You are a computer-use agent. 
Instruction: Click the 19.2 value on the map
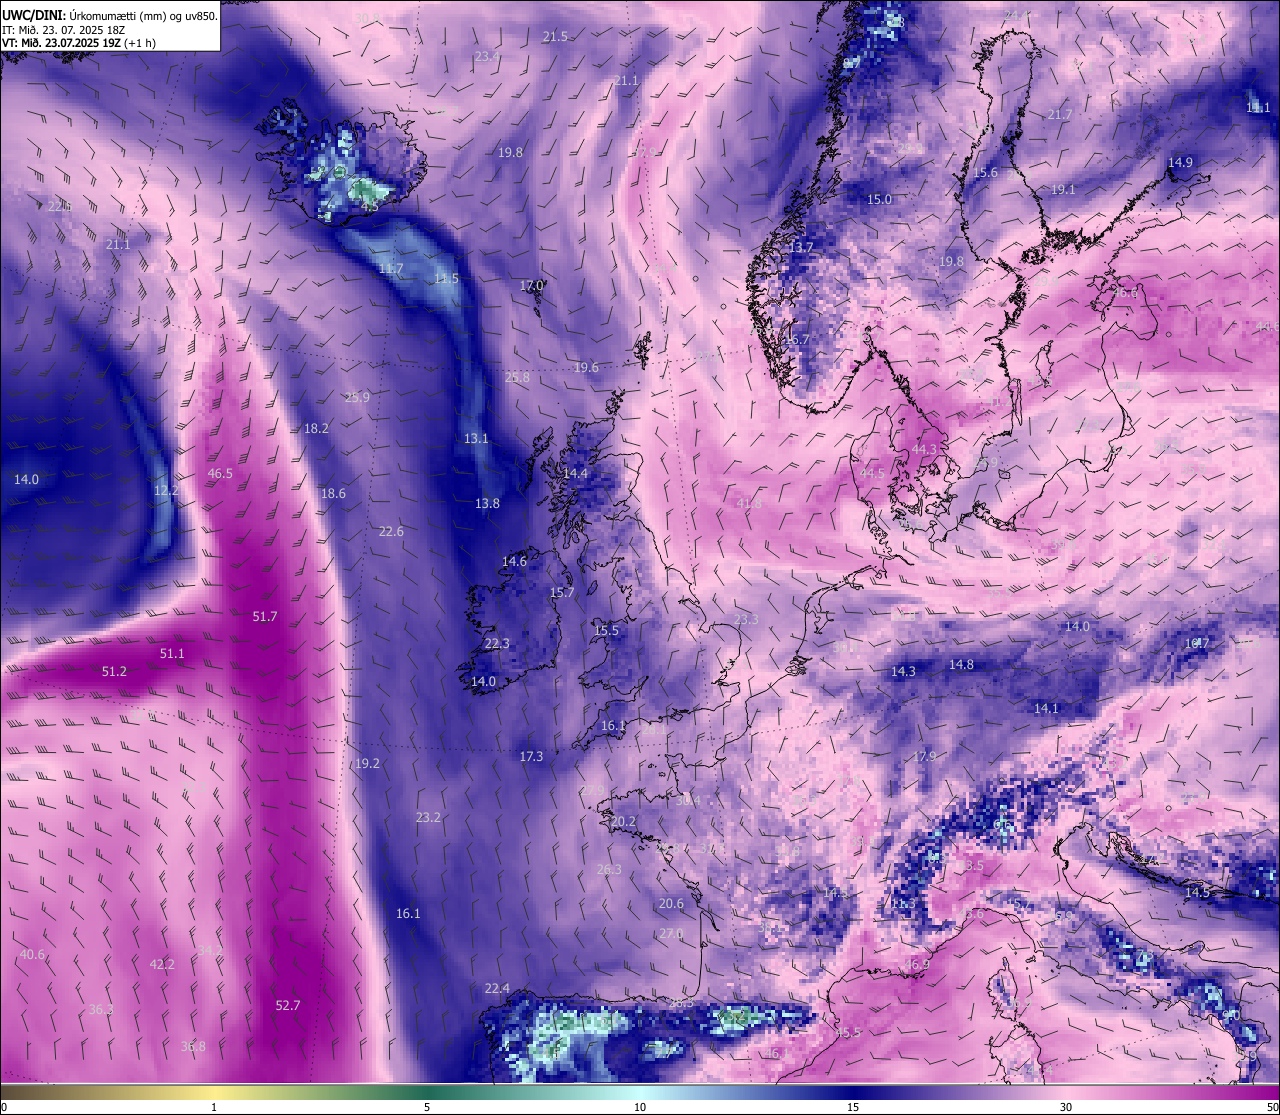coord(367,763)
